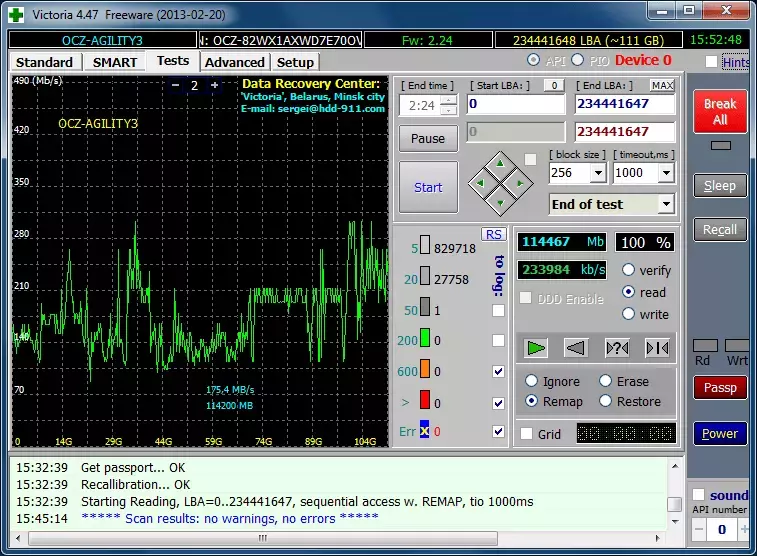Click the green Victoria cross title icon
The width and height of the screenshot is (757, 556).
[x=16, y=14]
